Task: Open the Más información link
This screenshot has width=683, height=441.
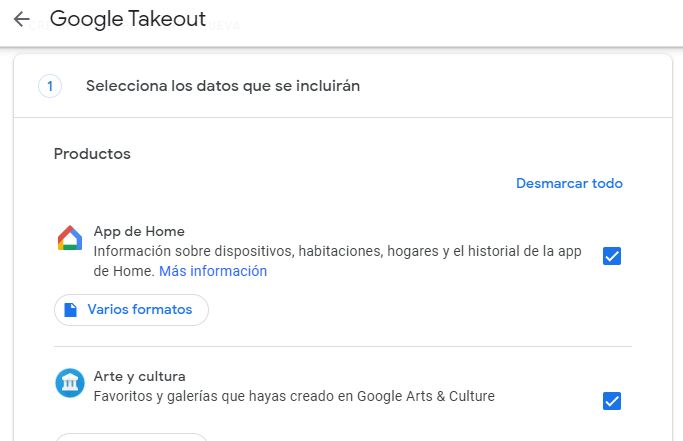Action: (213, 271)
